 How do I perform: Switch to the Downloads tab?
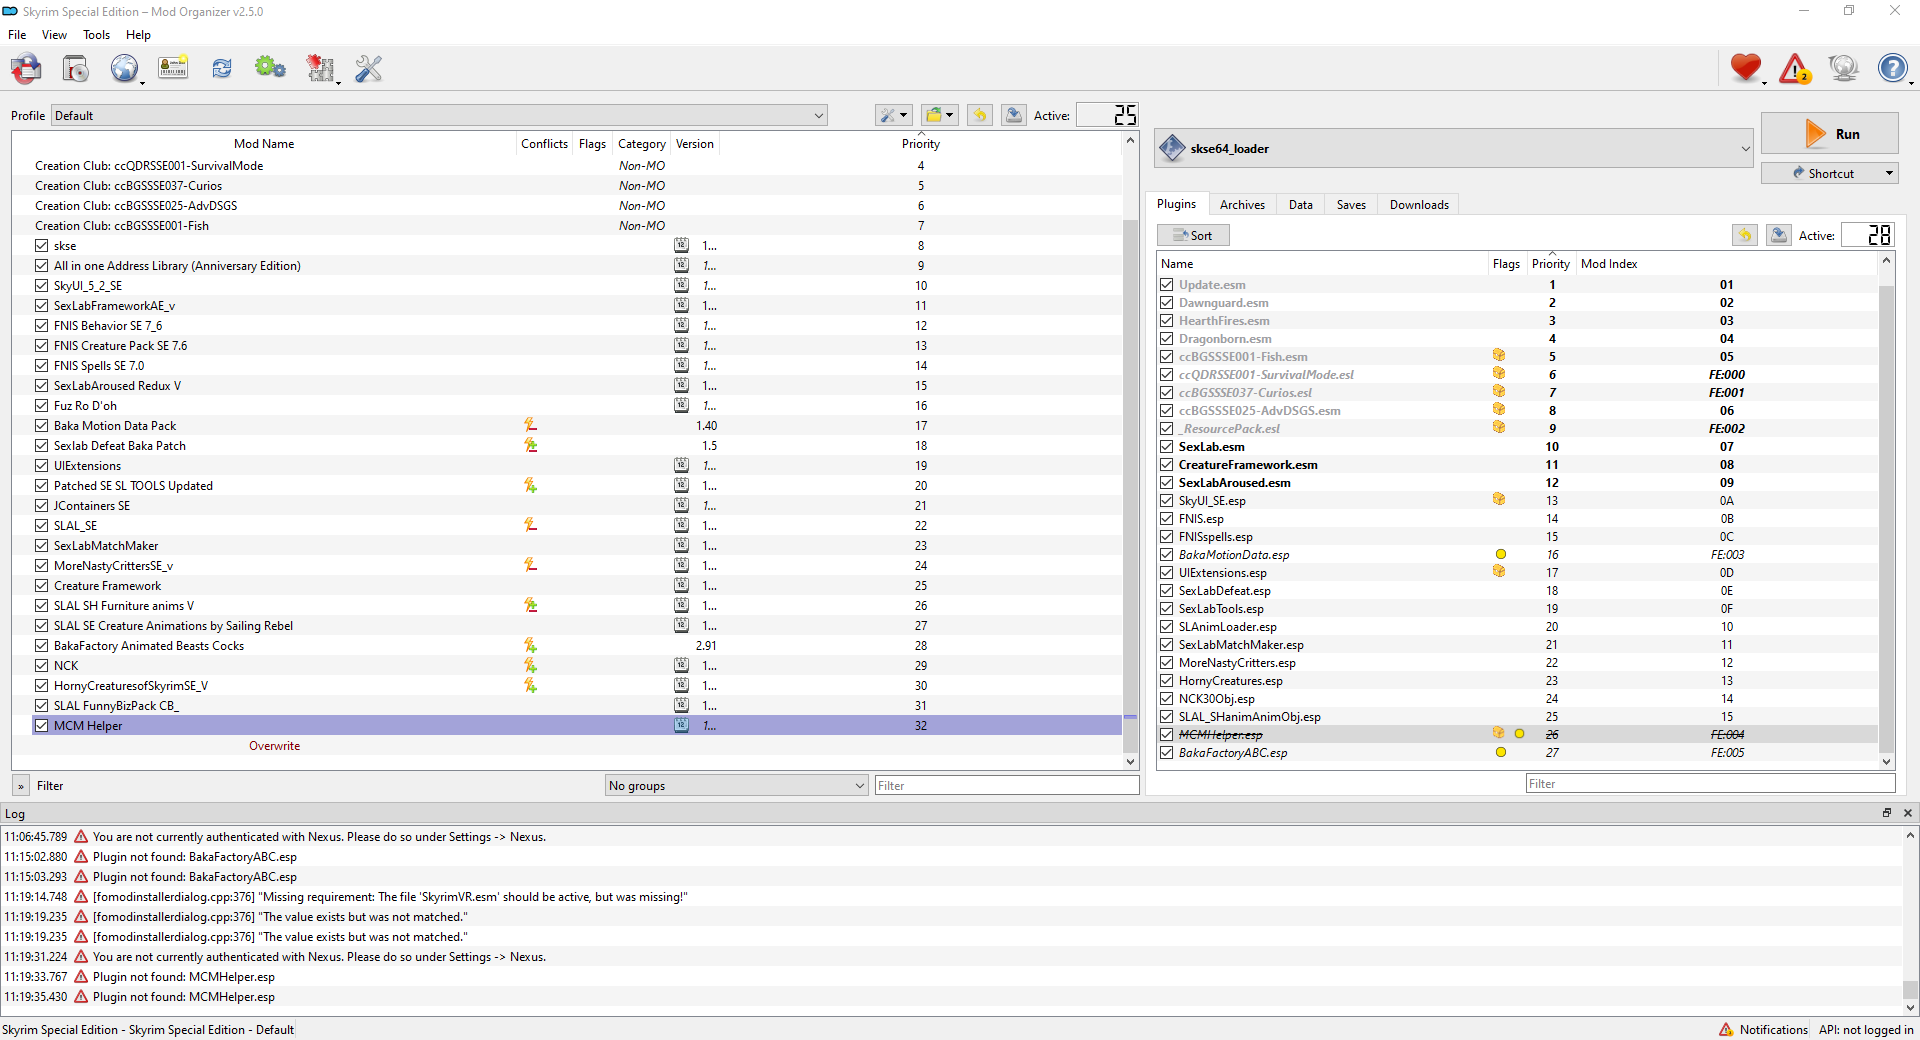(x=1419, y=204)
